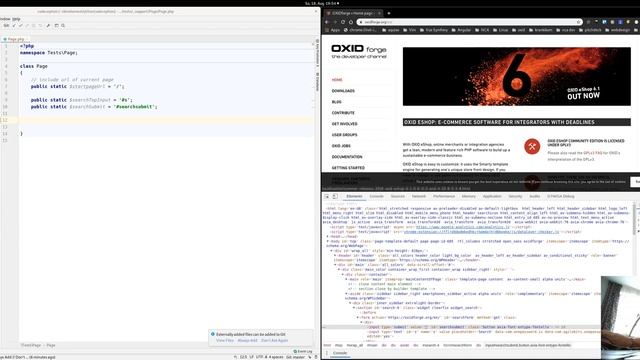Open USER GROUPS in the site menu
Screen dimensions: 640x360
pos(344,135)
